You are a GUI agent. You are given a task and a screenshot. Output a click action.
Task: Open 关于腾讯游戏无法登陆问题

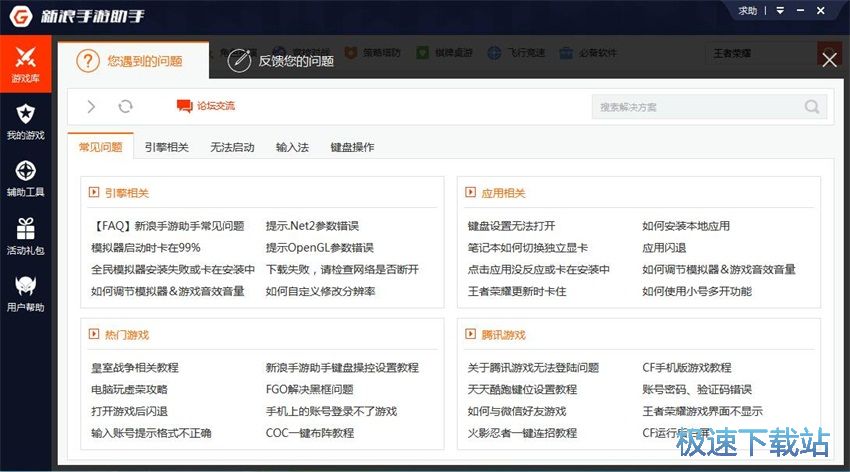coord(533,367)
